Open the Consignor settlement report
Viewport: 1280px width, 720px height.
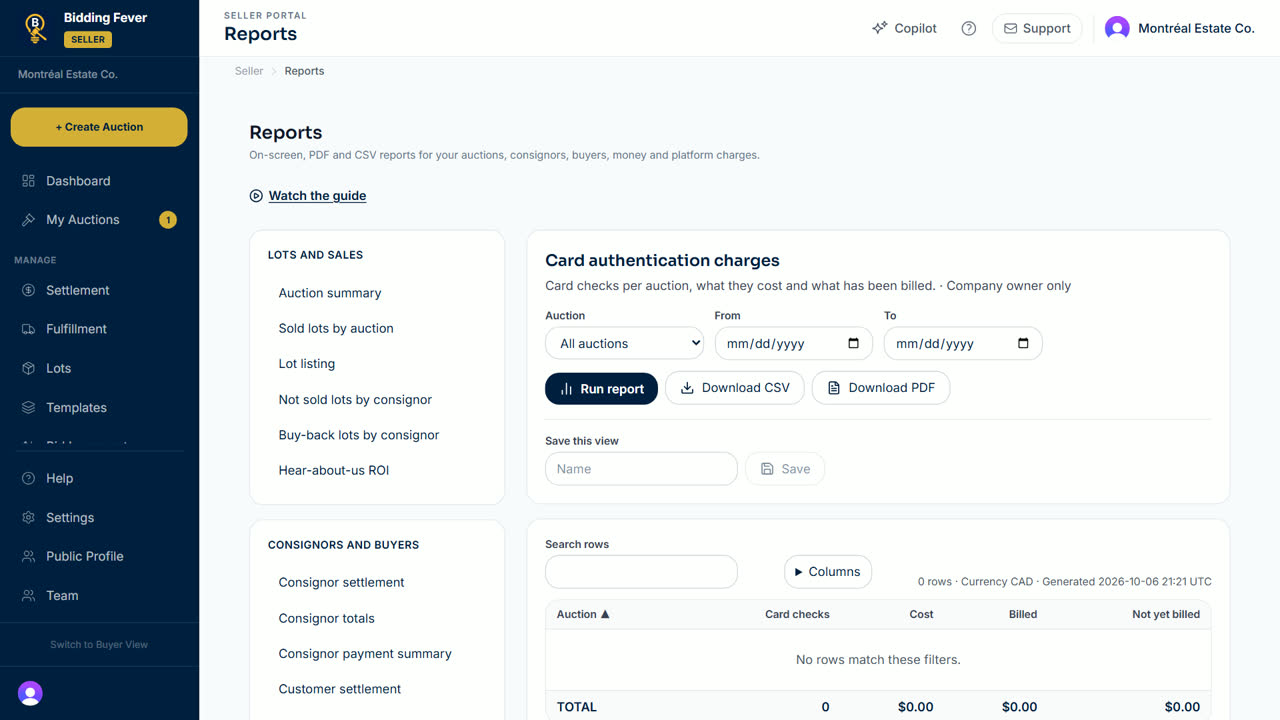coord(342,582)
